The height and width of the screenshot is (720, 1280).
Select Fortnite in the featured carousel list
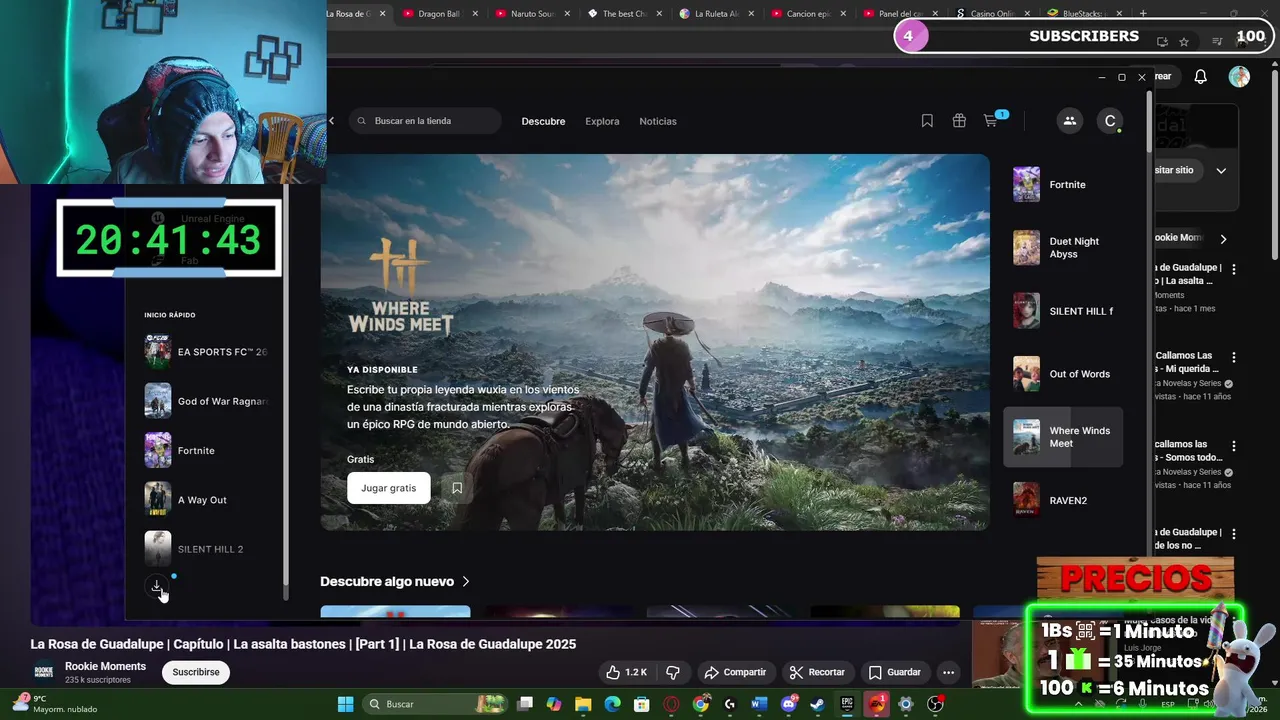point(1063,185)
